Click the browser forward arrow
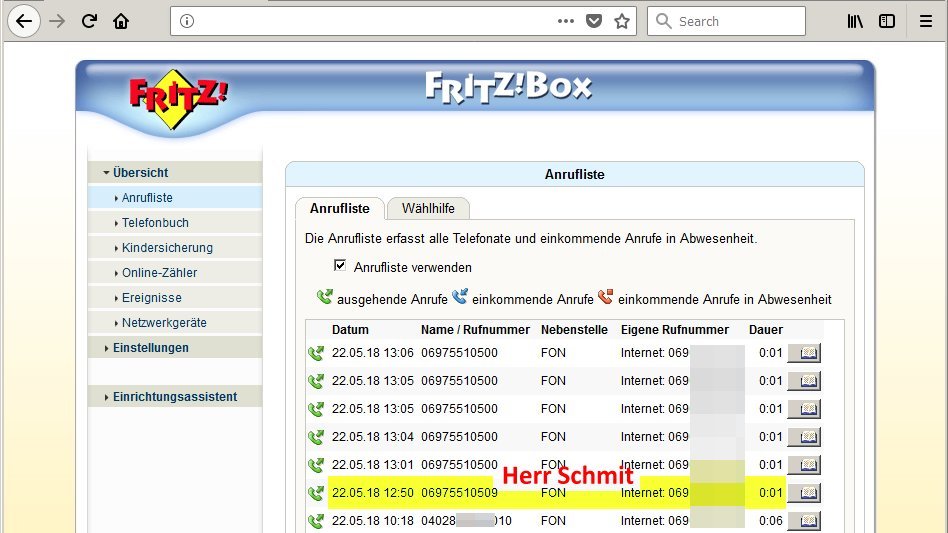Viewport: 948px width, 533px height. (57, 21)
